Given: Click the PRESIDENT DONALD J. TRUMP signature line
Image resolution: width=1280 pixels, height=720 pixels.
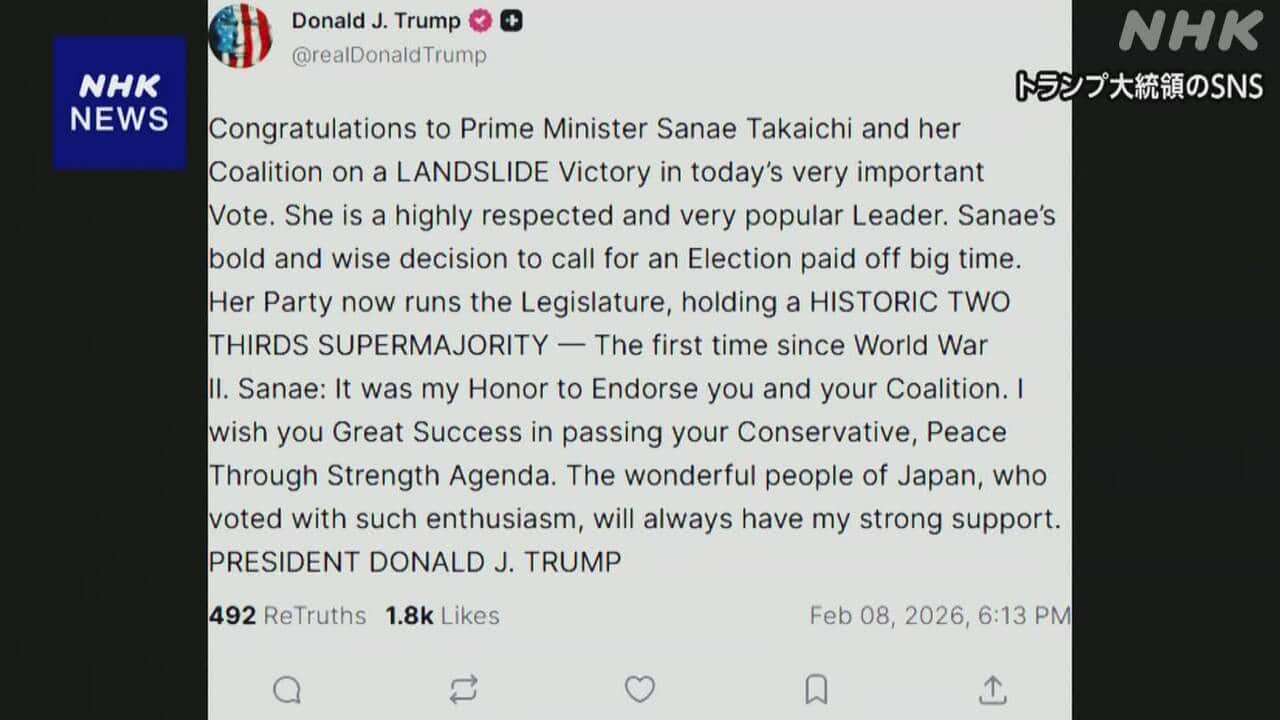Looking at the screenshot, I should [414, 562].
